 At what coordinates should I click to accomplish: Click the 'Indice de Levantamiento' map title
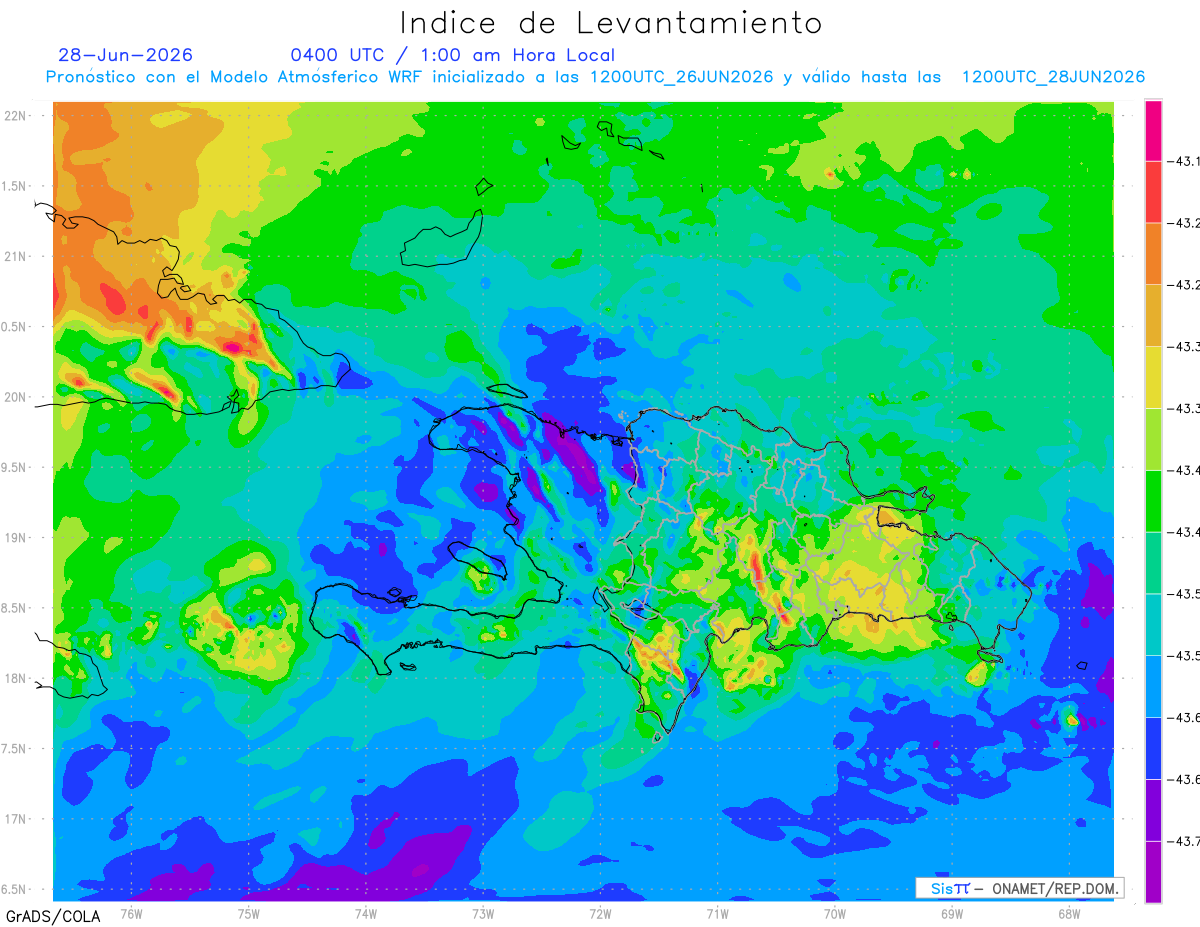pos(610,23)
